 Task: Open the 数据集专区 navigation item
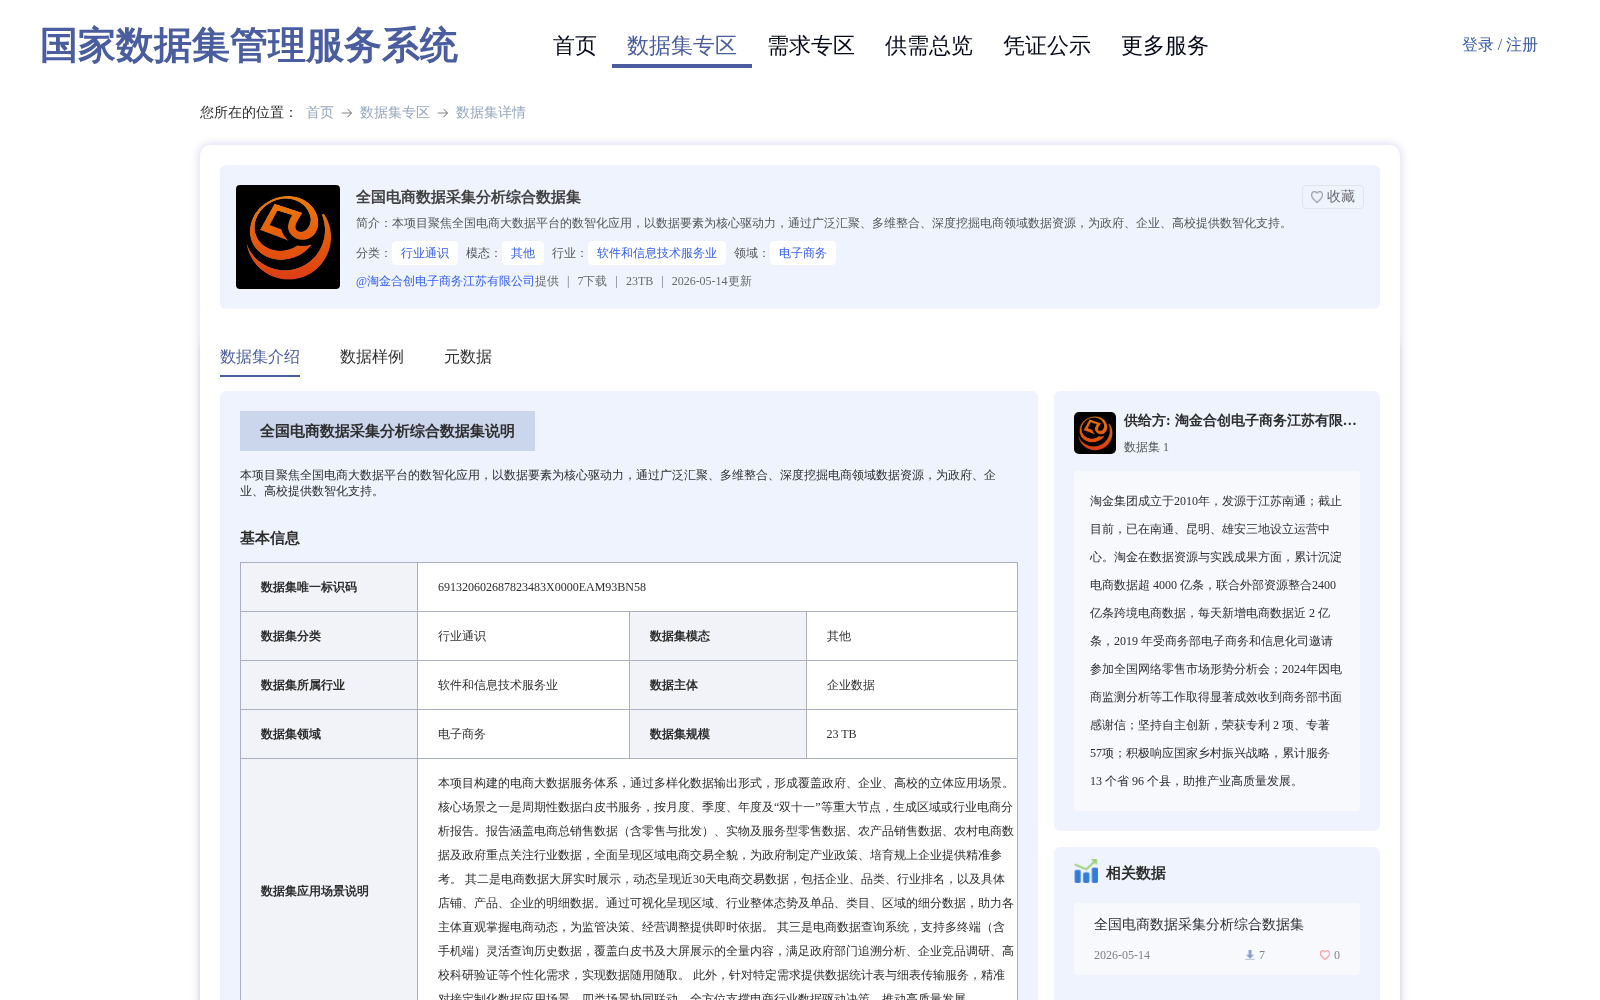(x=682, y=46)
